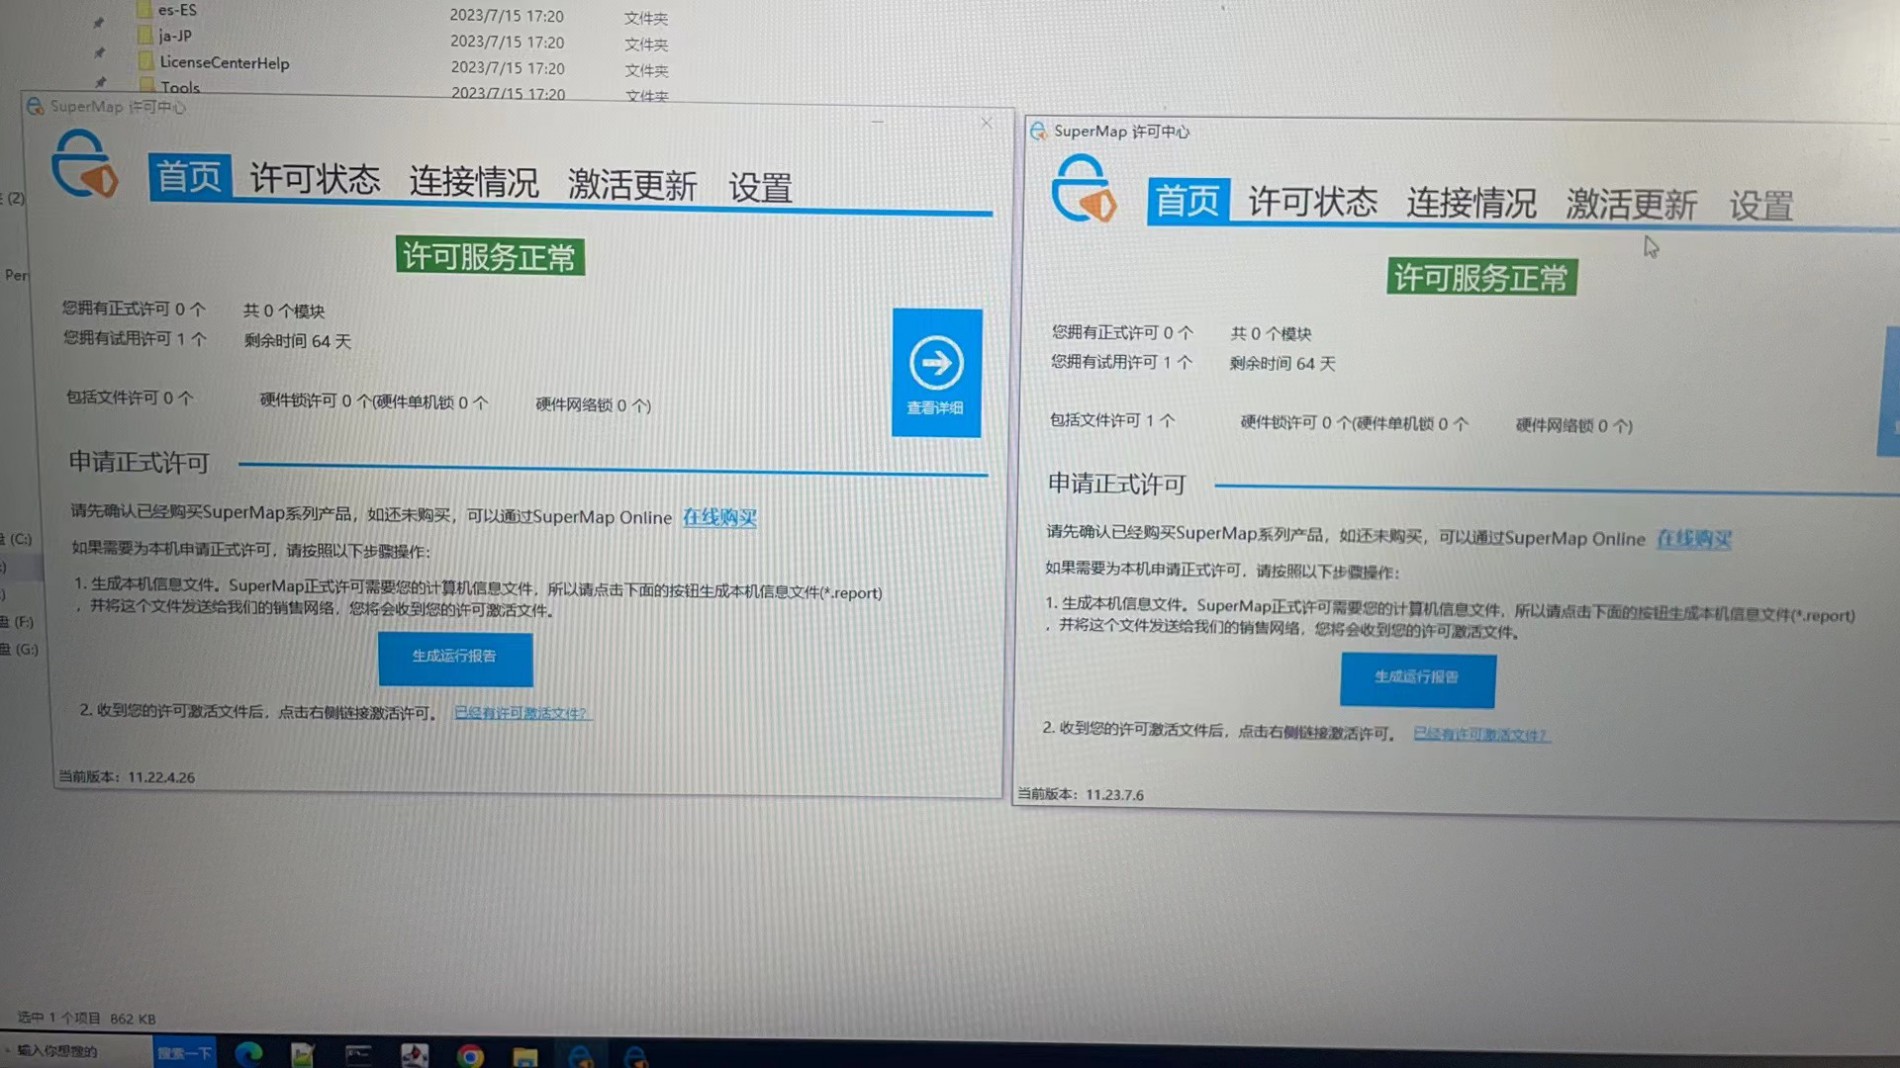Open 设置 tab in right window
1900x1068 pixels.
(x=1761, y=206)
